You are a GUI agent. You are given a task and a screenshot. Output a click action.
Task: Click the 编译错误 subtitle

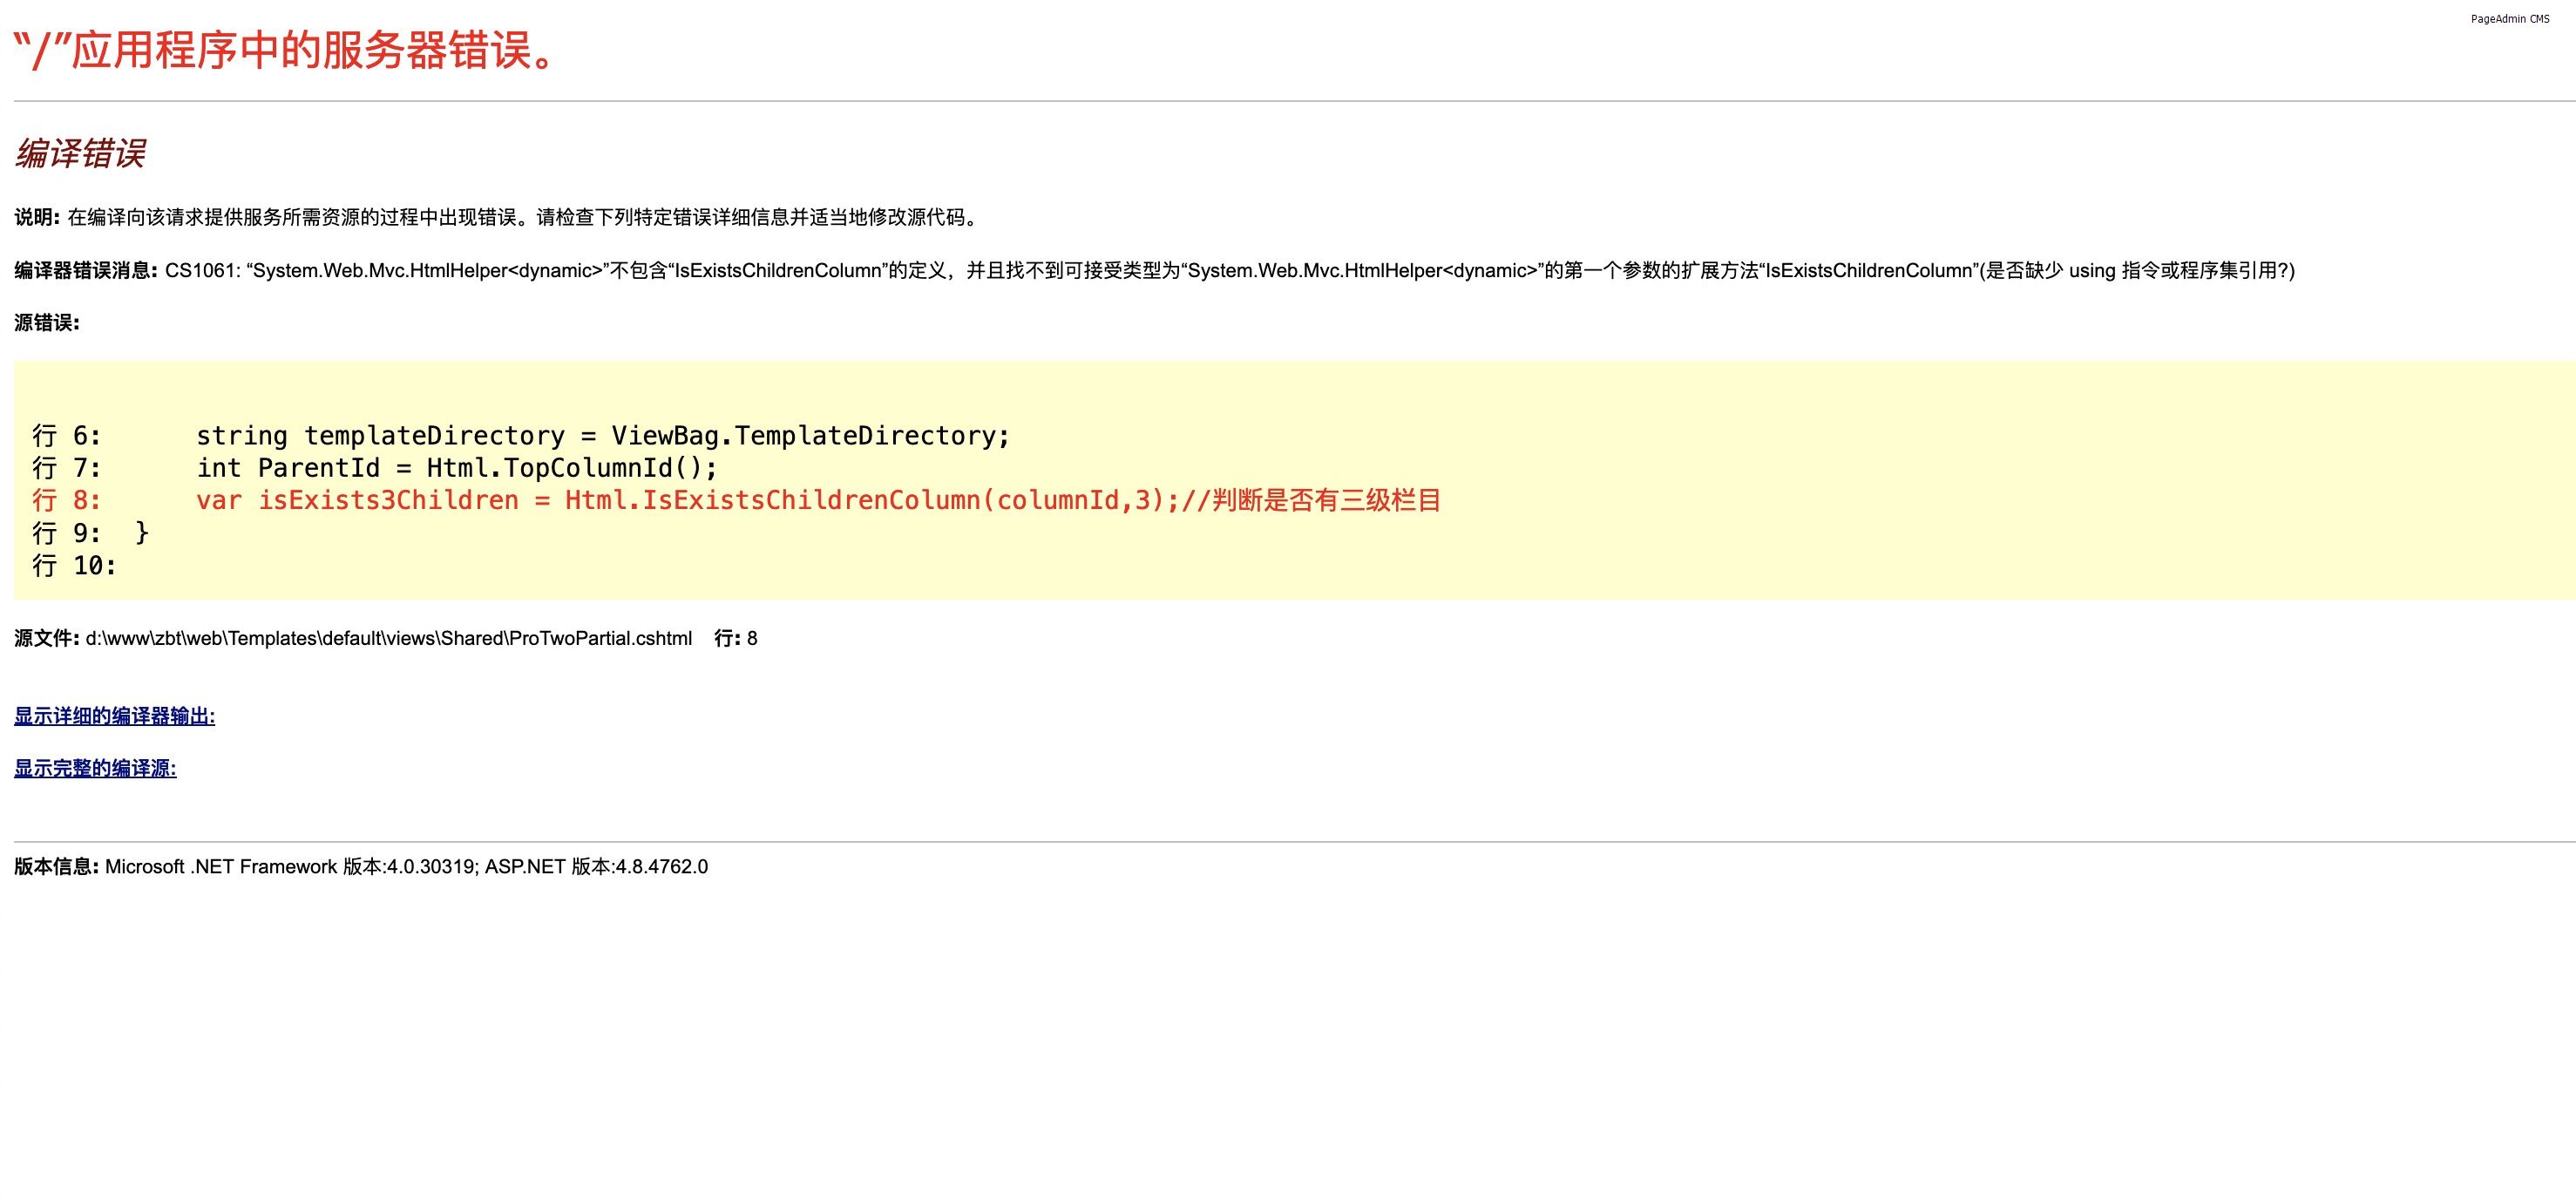(80, 154)
